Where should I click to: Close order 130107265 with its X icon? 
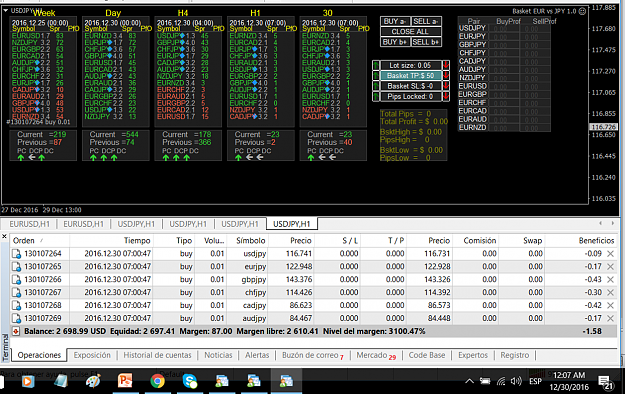(610, 266)
